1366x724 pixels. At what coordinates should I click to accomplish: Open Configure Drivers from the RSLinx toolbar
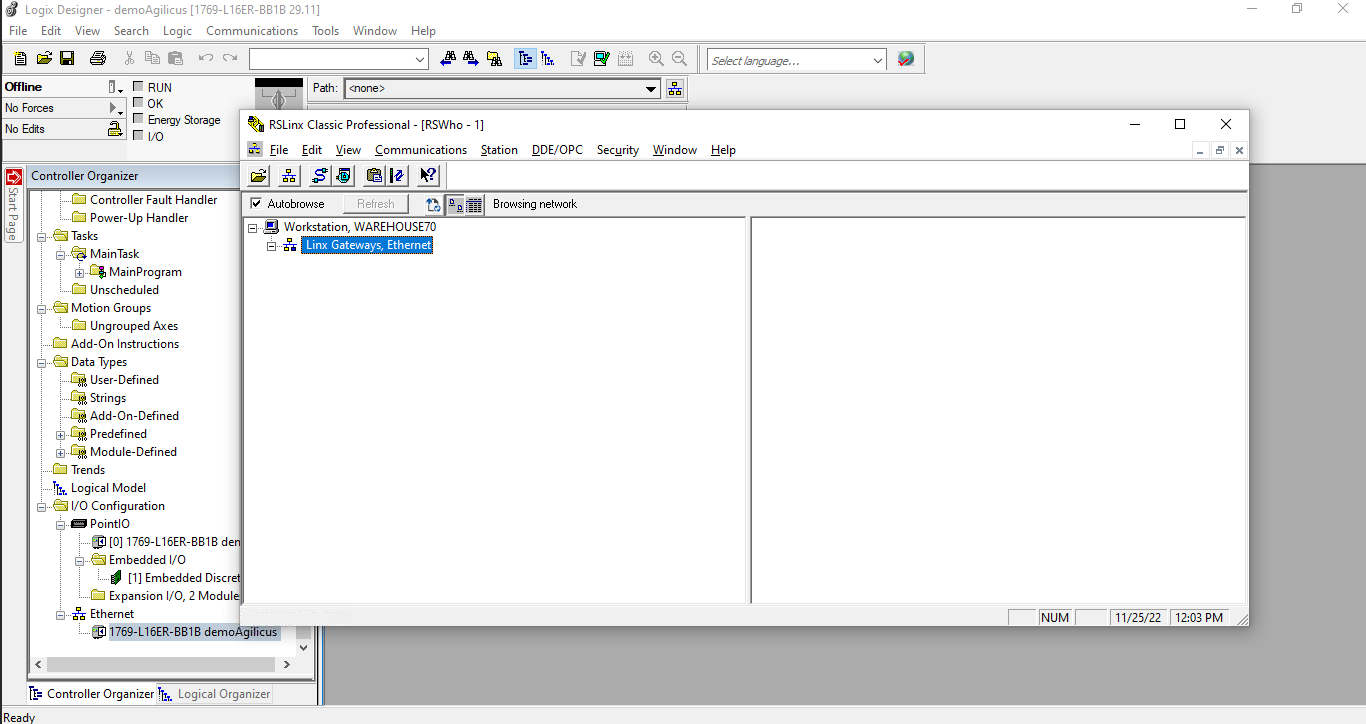(319, 176)
